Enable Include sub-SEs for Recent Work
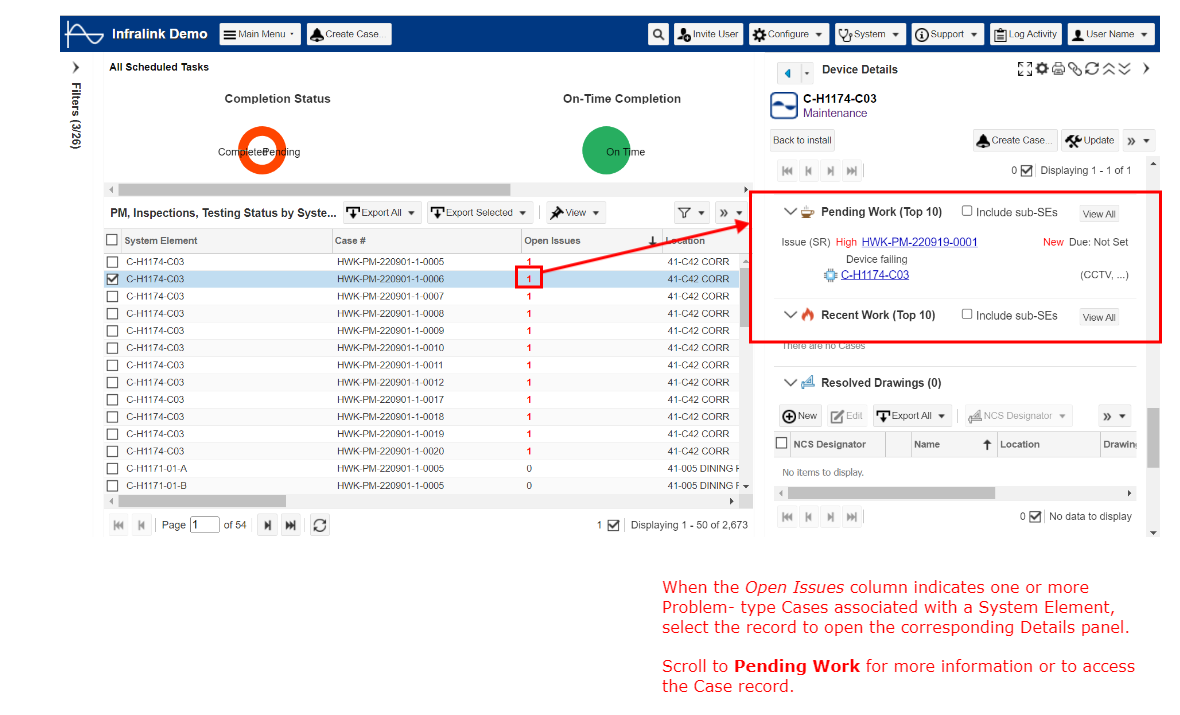This screenshot has width=1180, height=715. click(x=967, y=315)
